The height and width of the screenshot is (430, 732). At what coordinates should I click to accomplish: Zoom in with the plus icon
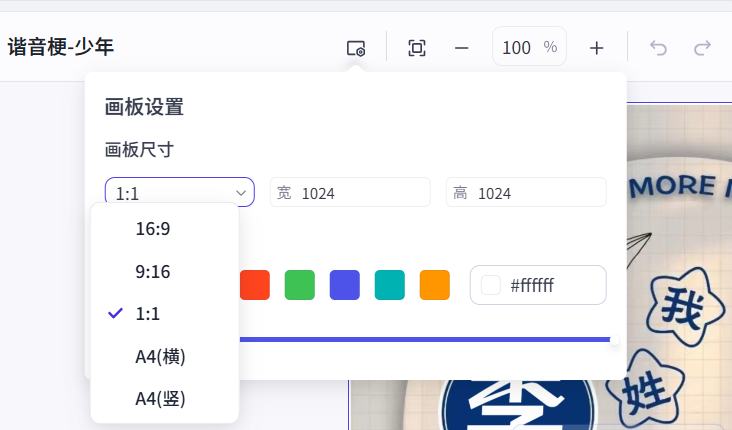click(597, 48)
